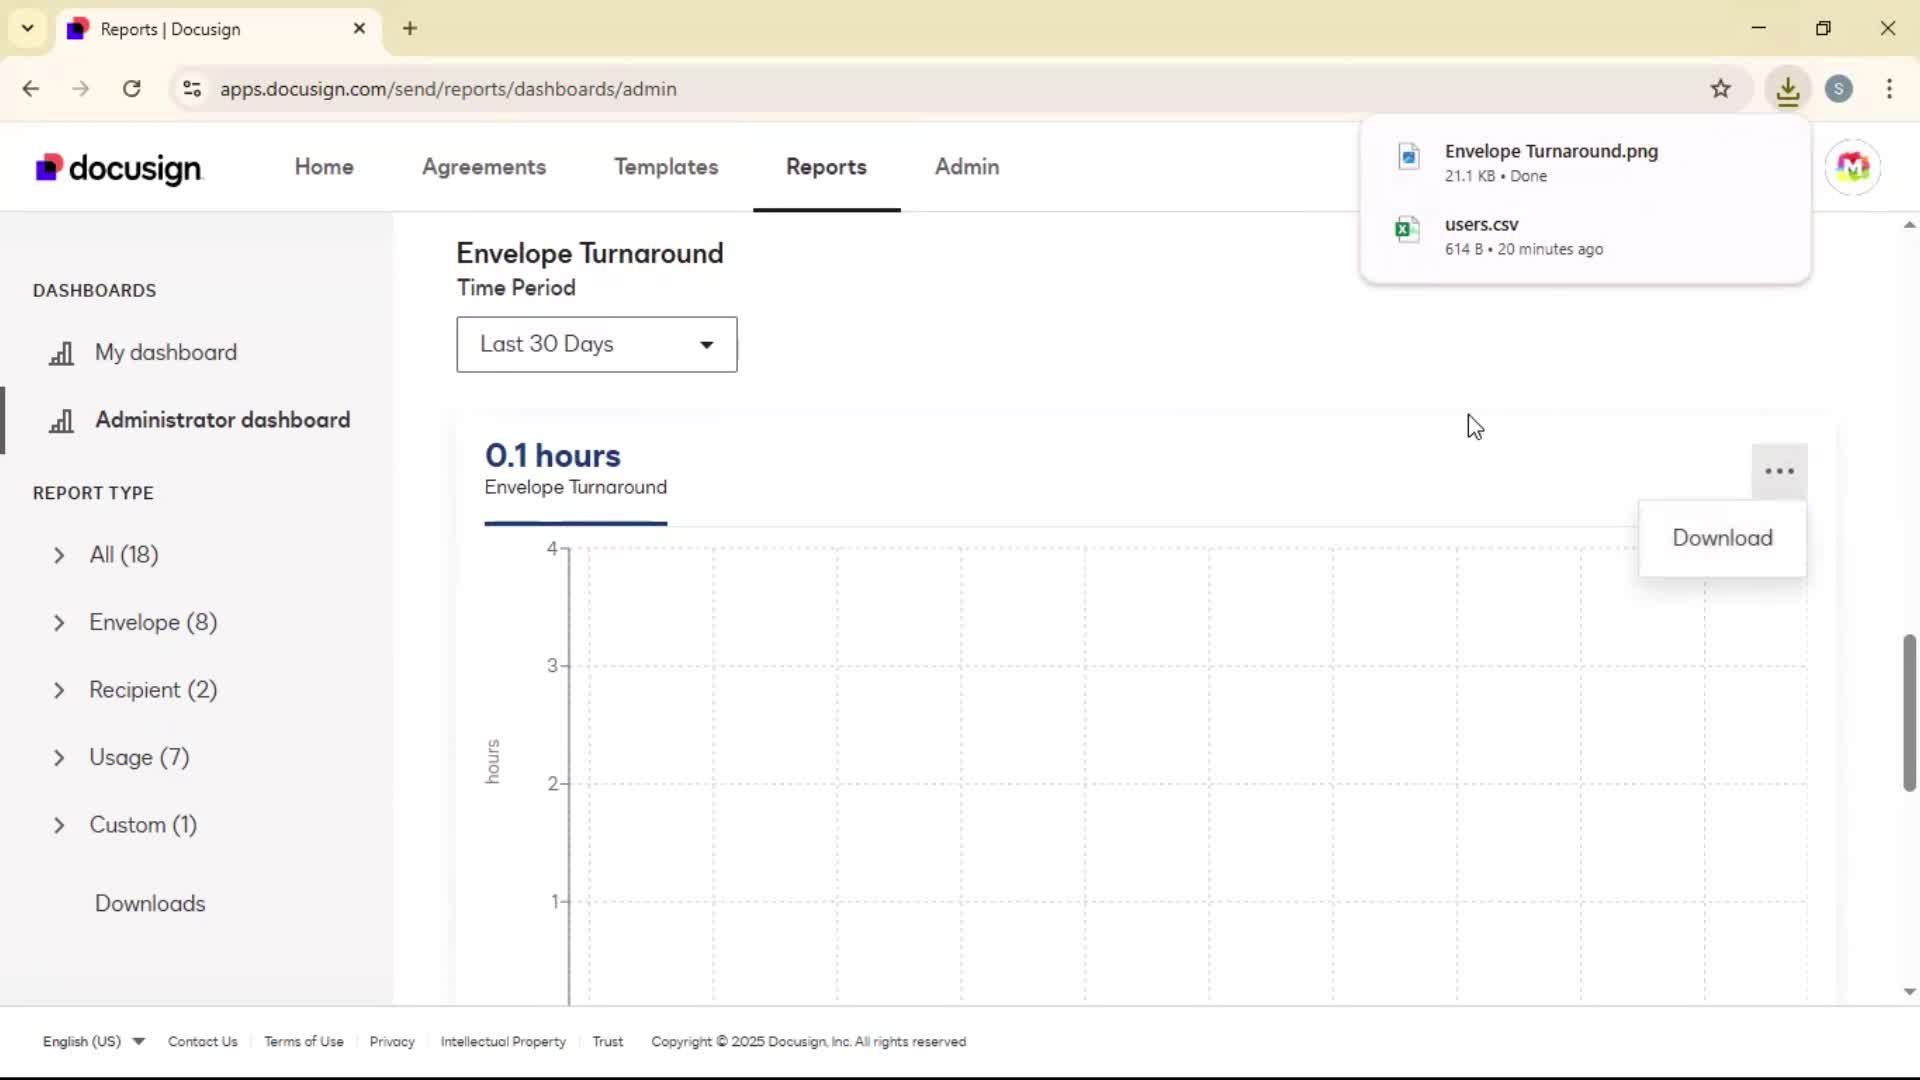Close the Reports | Docusign tab
Viewport: 1920px width, 1080px height.
click(x=360, y=29)
